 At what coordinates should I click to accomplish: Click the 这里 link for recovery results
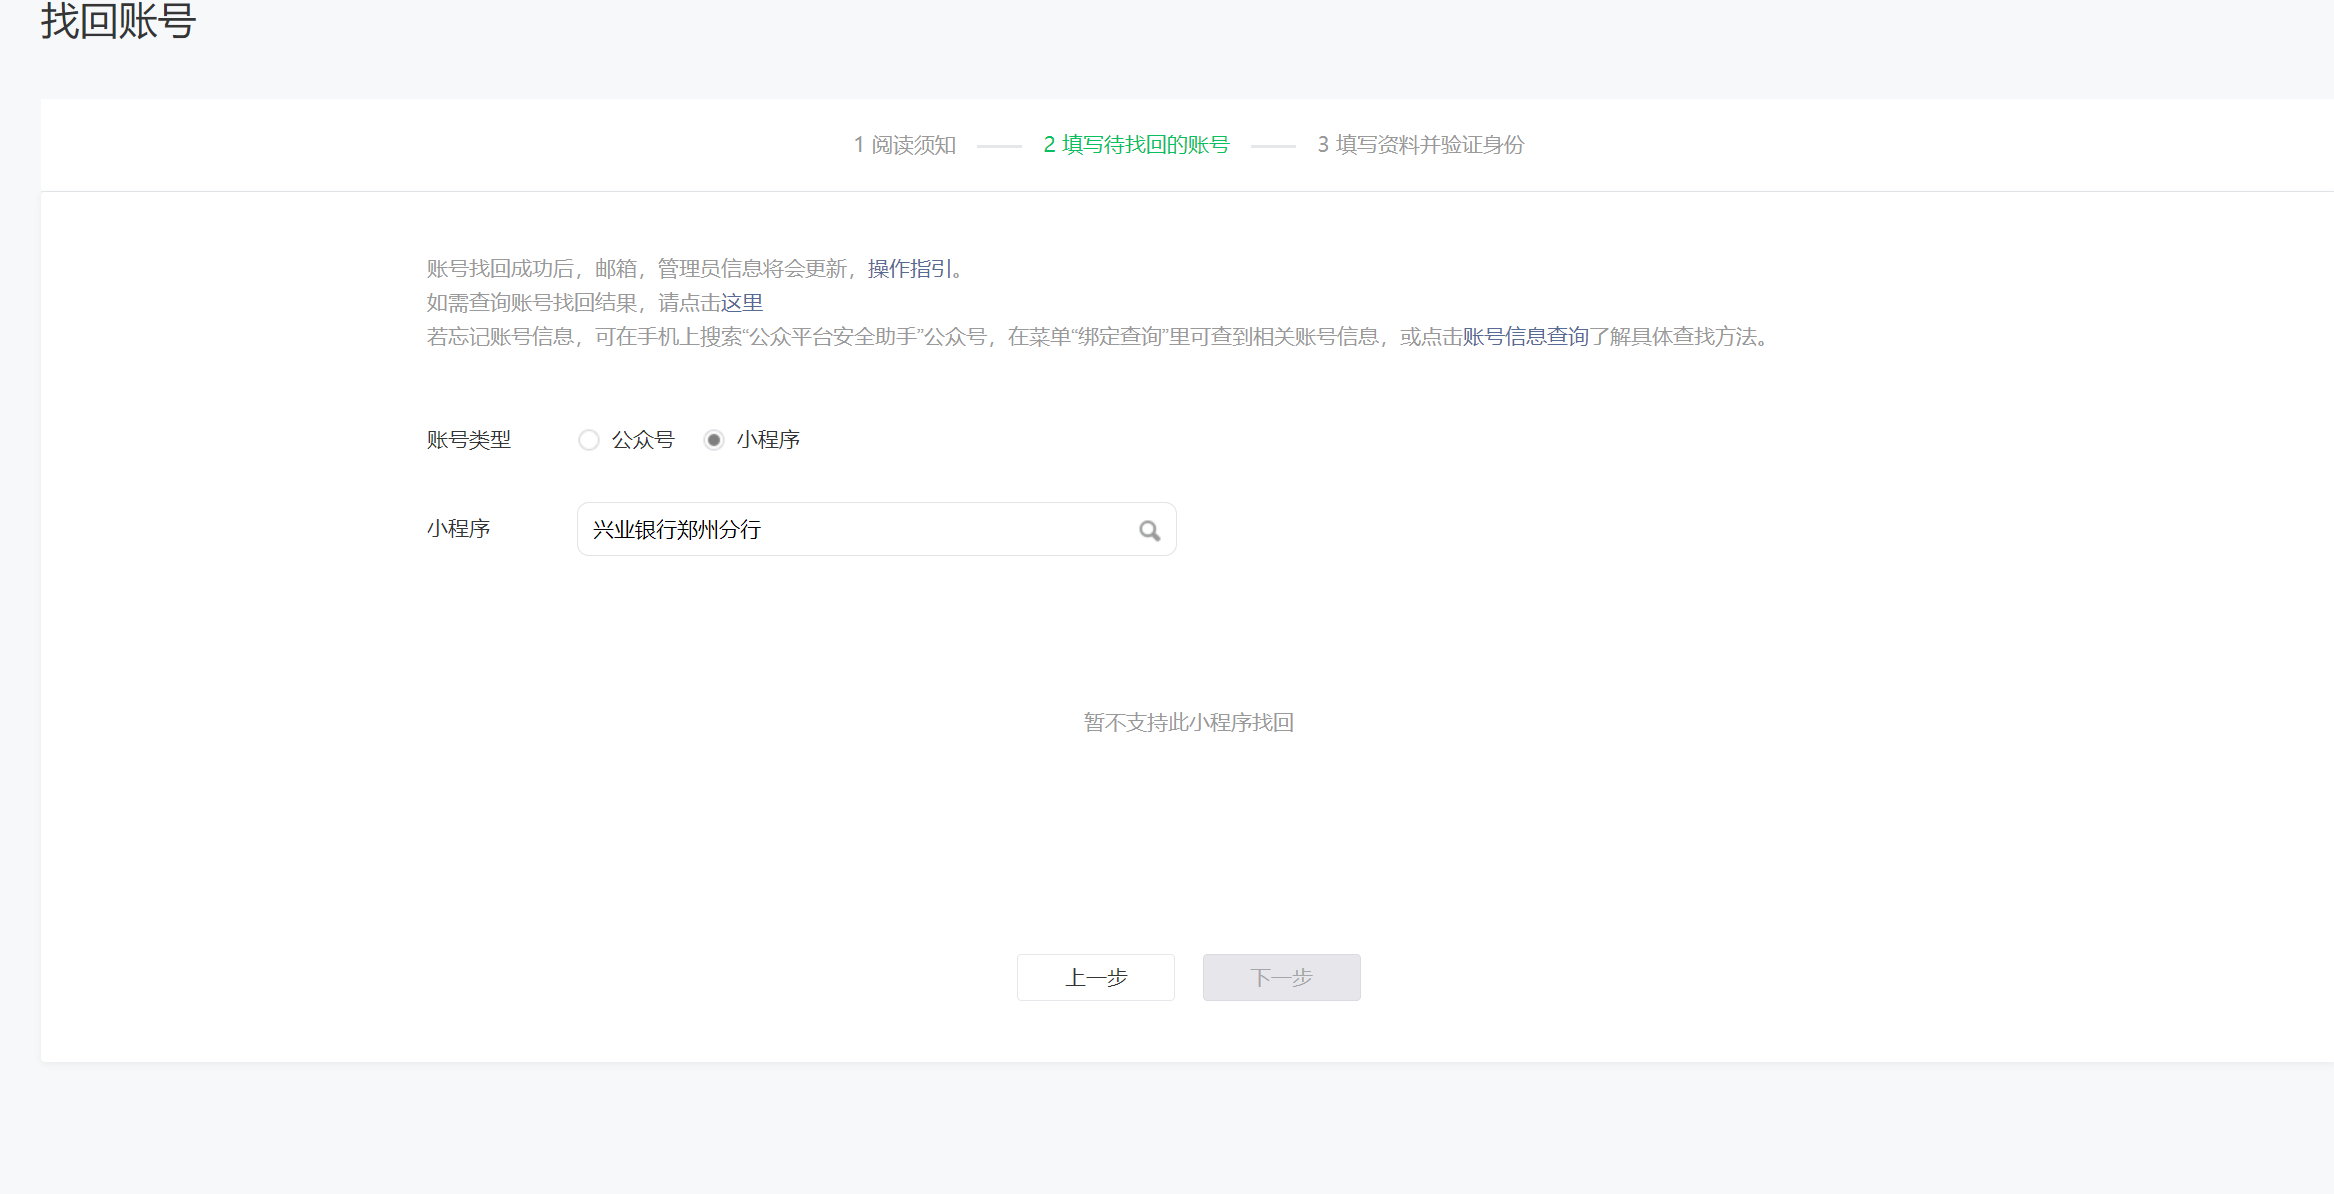pyautogui.click(x=742, y=303)
